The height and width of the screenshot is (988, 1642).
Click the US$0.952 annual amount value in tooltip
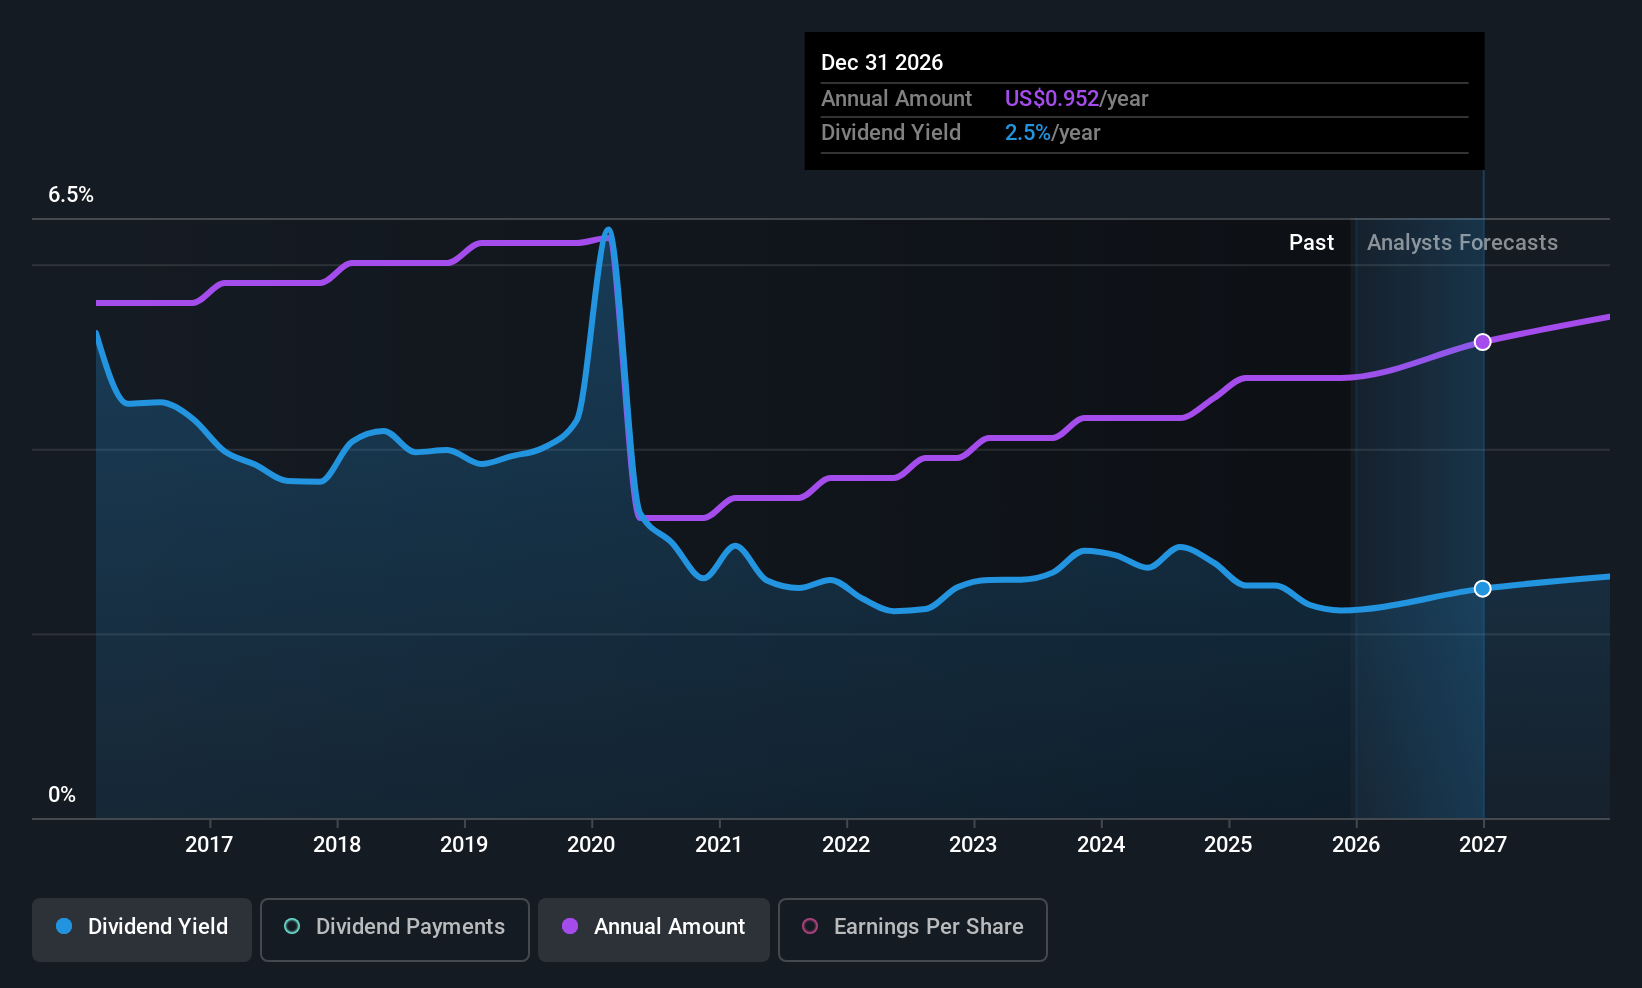tap(1051, 99)
